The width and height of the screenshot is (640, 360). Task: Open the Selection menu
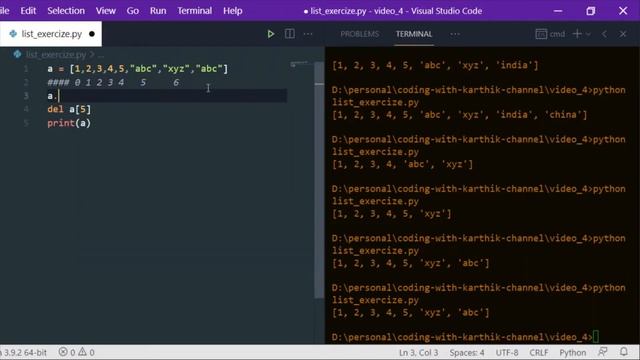(x=66, y=11)
